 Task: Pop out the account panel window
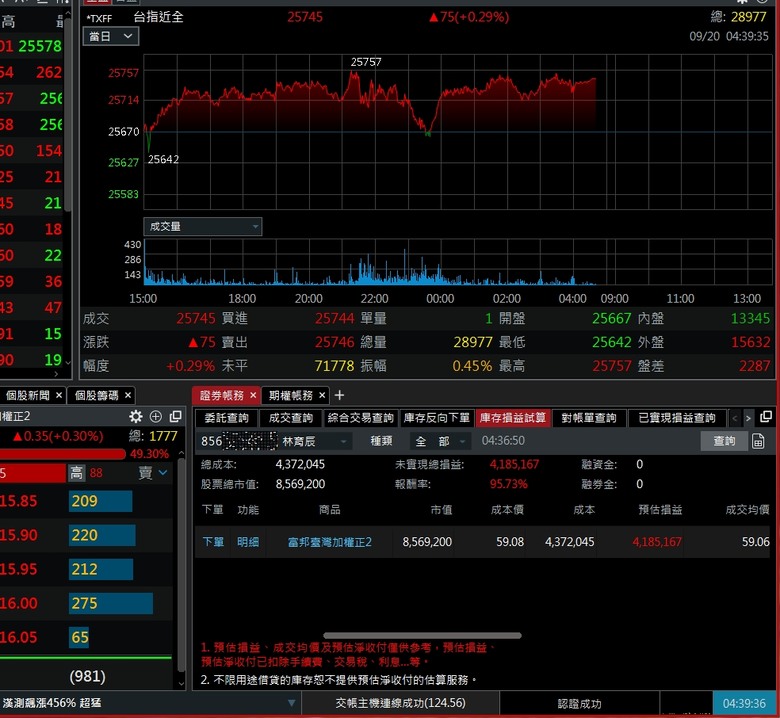pyautogui.click(x=766, y=416)
